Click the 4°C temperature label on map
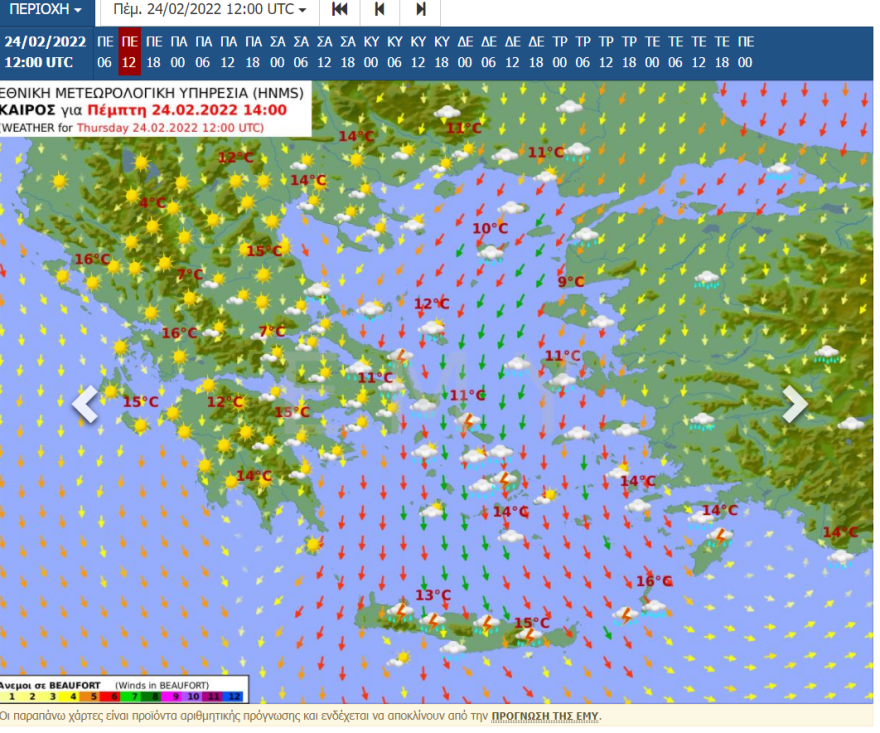This screenshot has height=733, width=880. pyautogui.click(x=152, y=203)
